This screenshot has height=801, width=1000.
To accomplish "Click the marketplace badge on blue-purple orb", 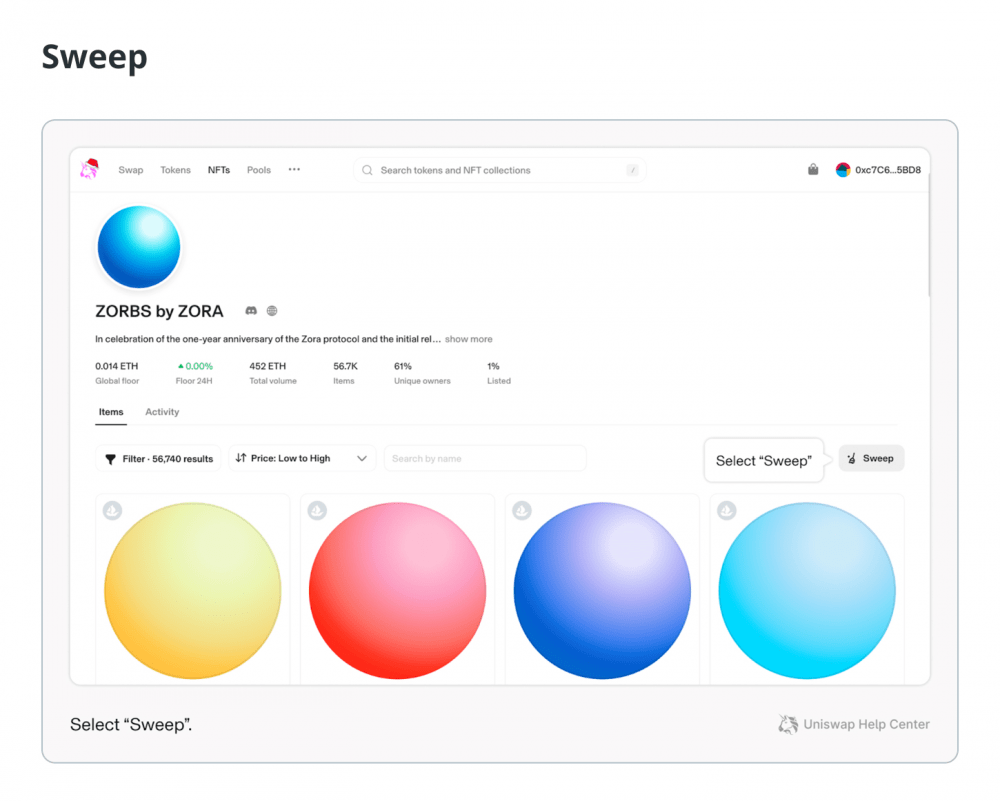I will point(522,510).
